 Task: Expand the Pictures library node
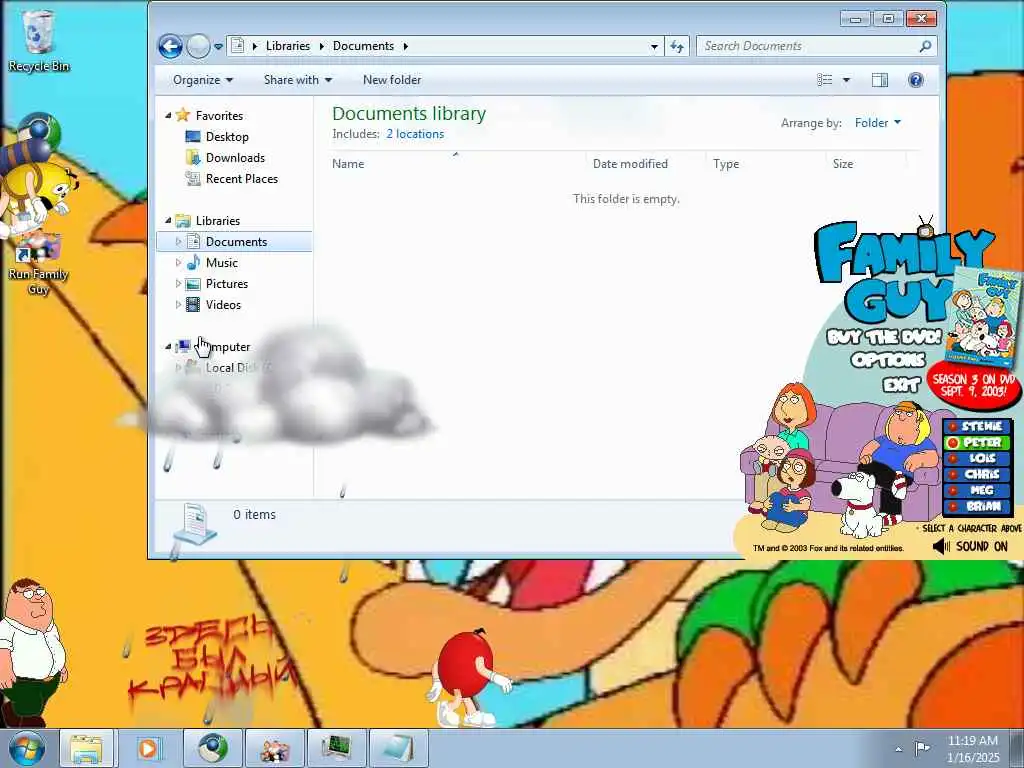(178, 283)
